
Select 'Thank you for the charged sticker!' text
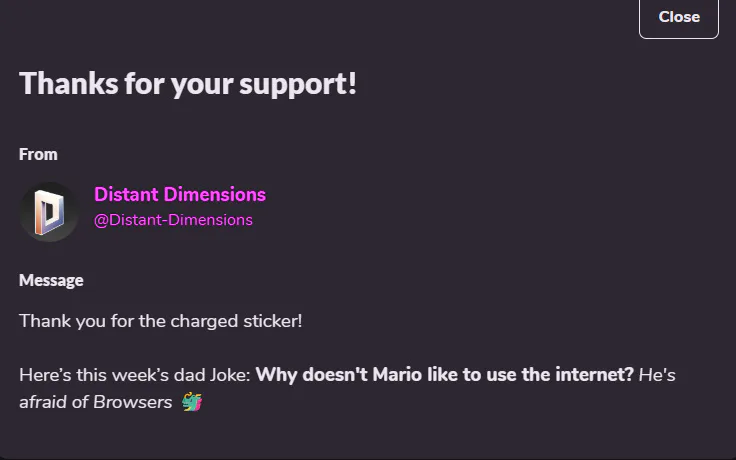[x=161, y=322]
